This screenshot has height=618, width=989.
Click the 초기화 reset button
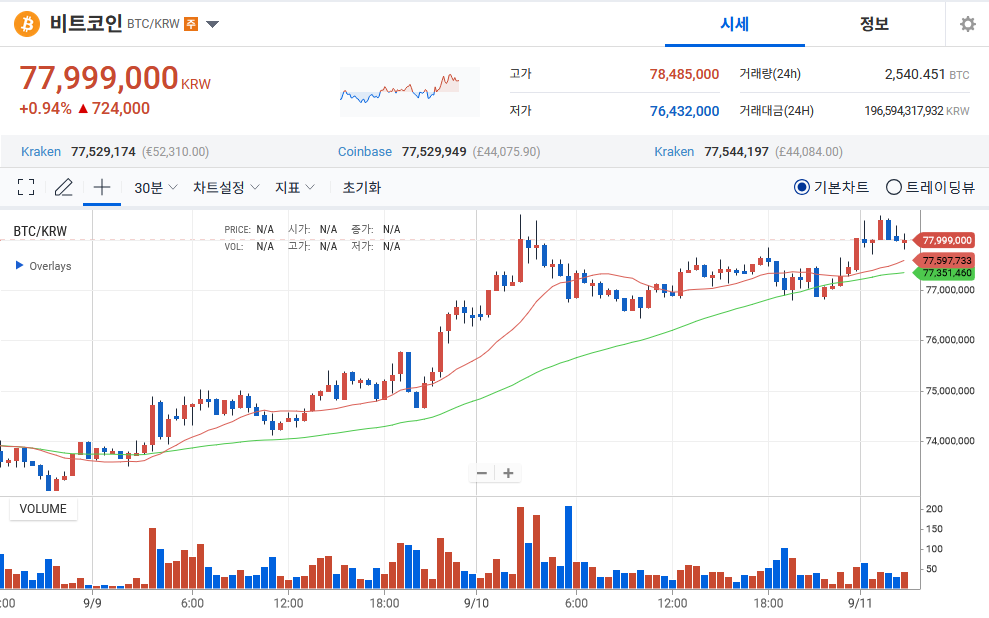(x=361, y=187)
